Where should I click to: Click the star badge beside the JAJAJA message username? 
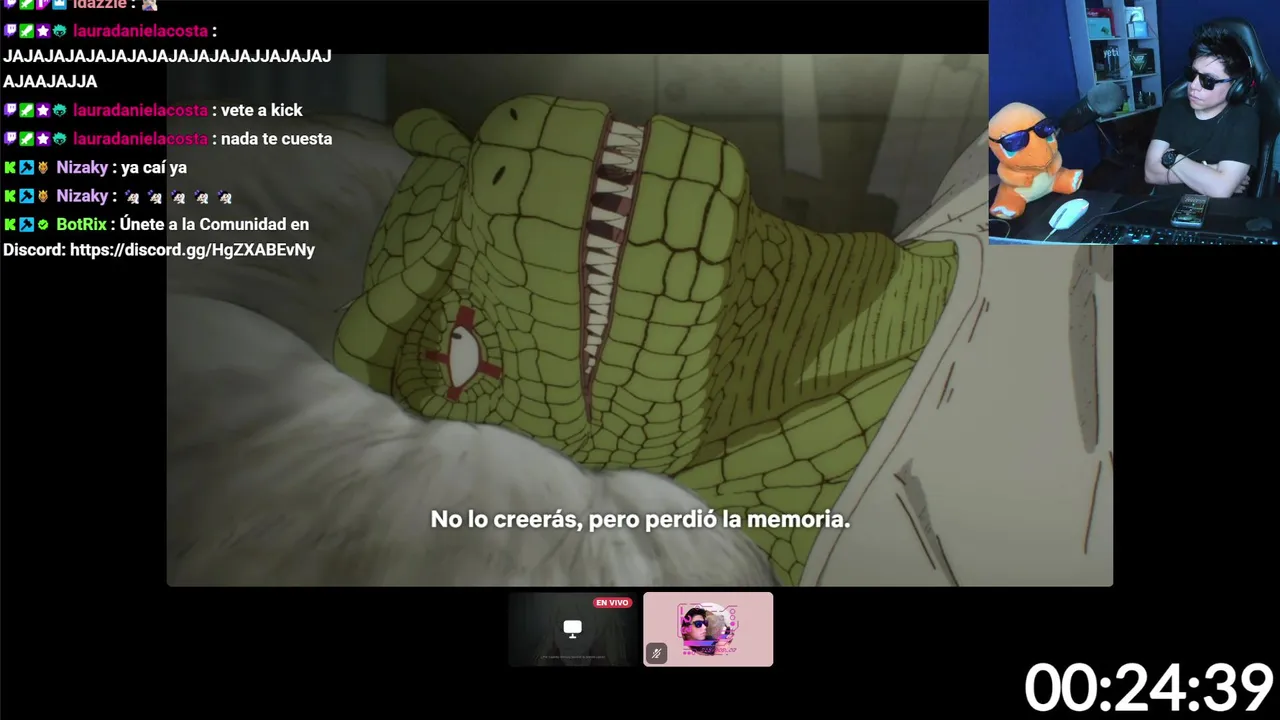pyautogui.click(x=43, y=31)
